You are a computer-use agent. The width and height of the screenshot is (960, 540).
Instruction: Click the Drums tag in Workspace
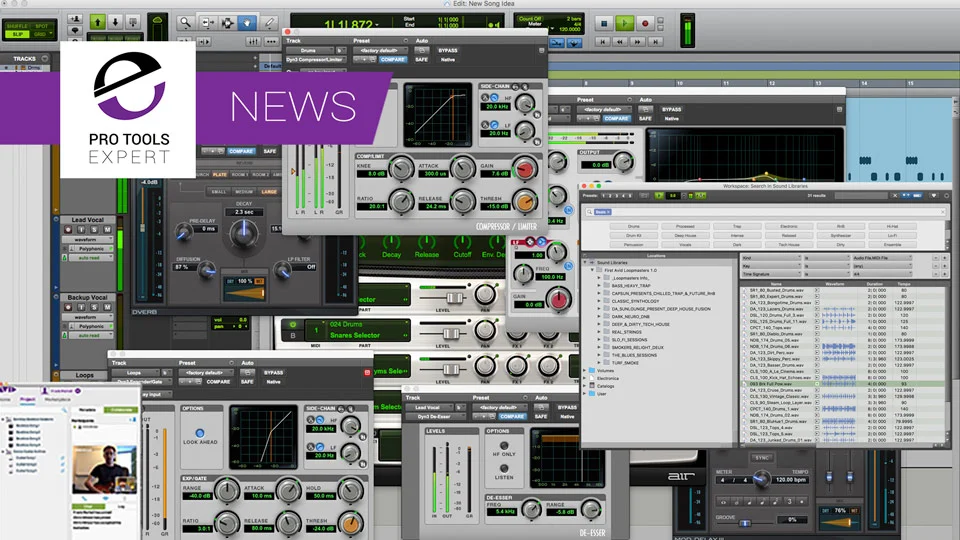tap(634, 227)
